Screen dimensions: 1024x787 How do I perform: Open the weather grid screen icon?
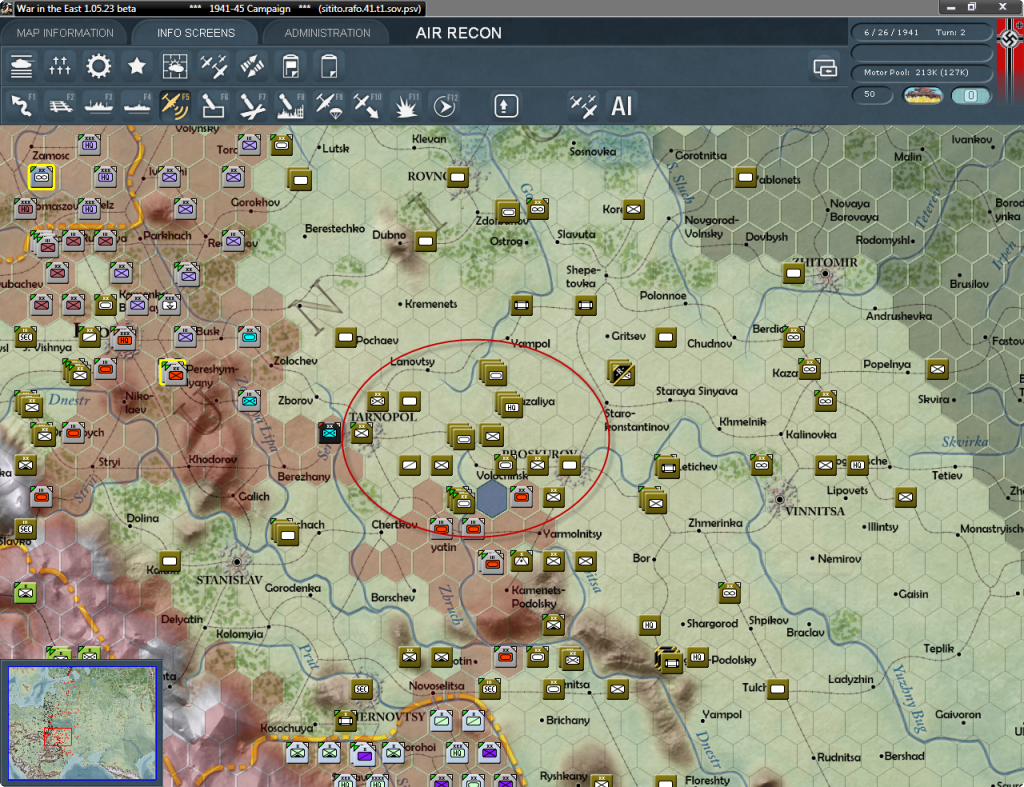175,67
